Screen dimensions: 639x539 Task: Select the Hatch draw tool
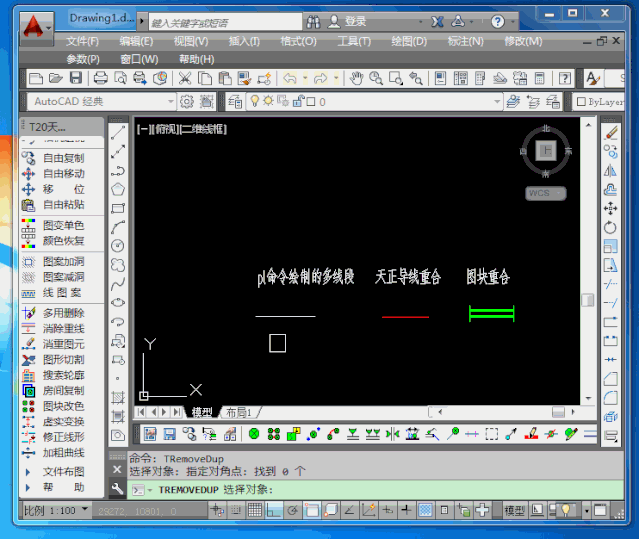tap(118, 397)
